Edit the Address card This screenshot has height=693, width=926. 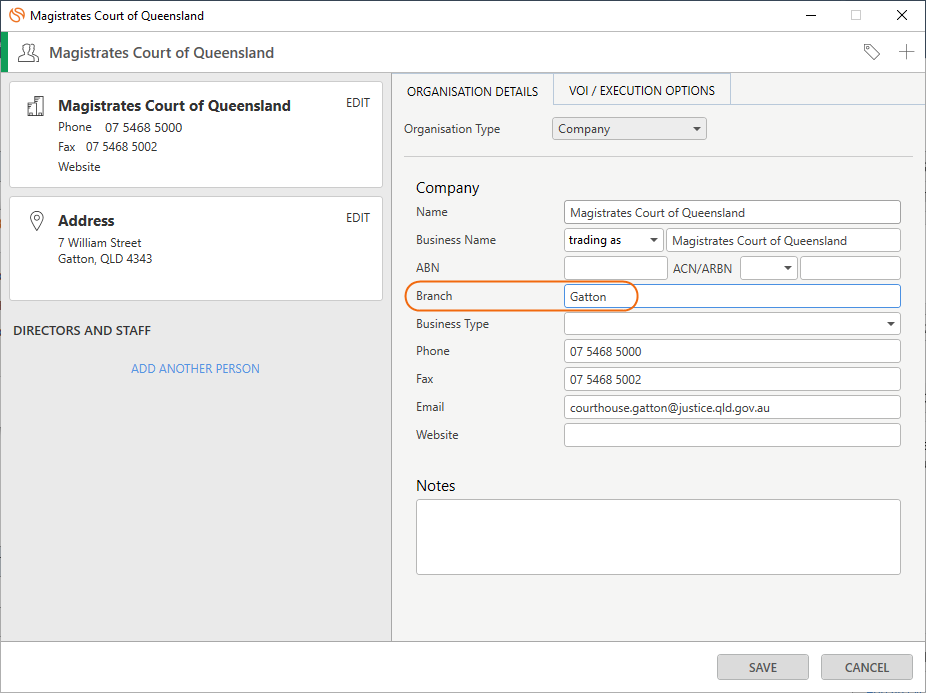(358, 218)
